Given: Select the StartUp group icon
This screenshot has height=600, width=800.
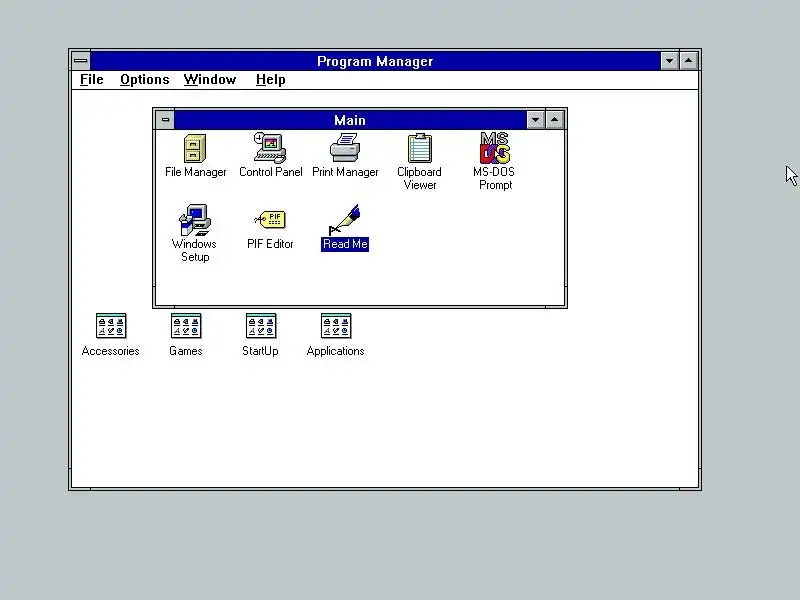Looking at the screenshot, I should pyautogui.click(x=261, y=326).
